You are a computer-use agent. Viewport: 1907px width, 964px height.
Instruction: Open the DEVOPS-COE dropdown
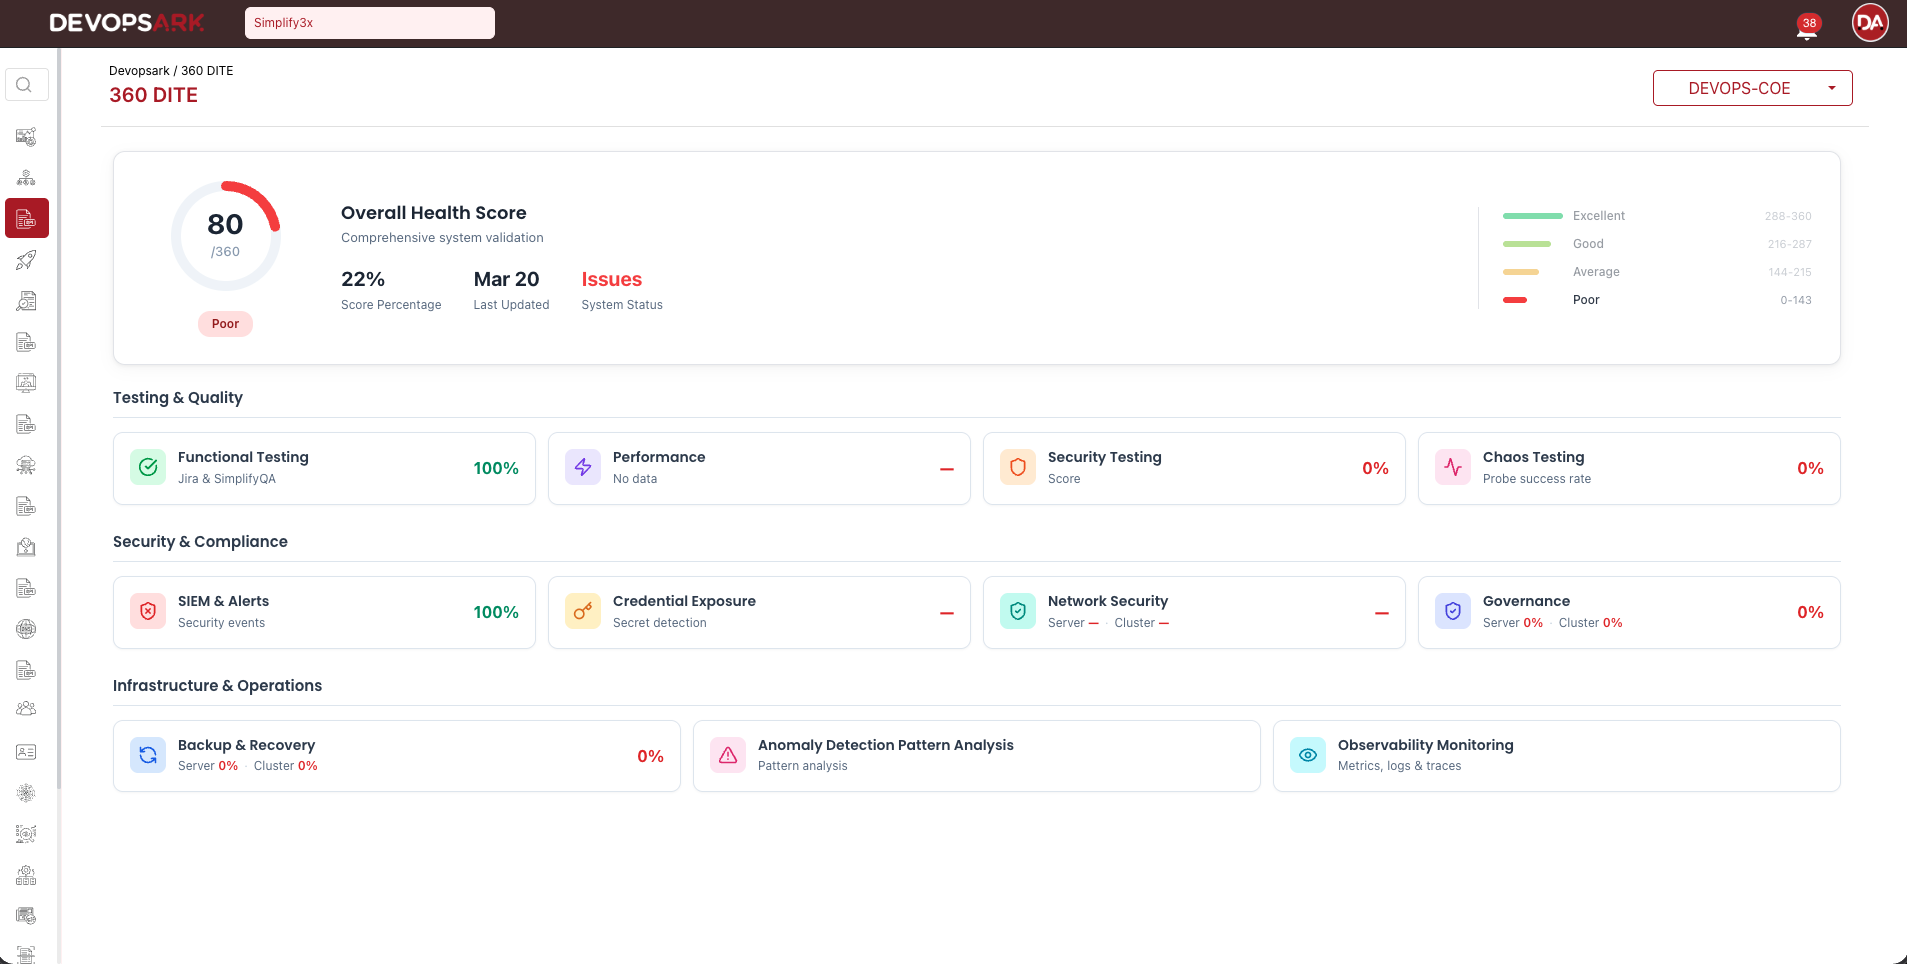[x=1752, y=88]
